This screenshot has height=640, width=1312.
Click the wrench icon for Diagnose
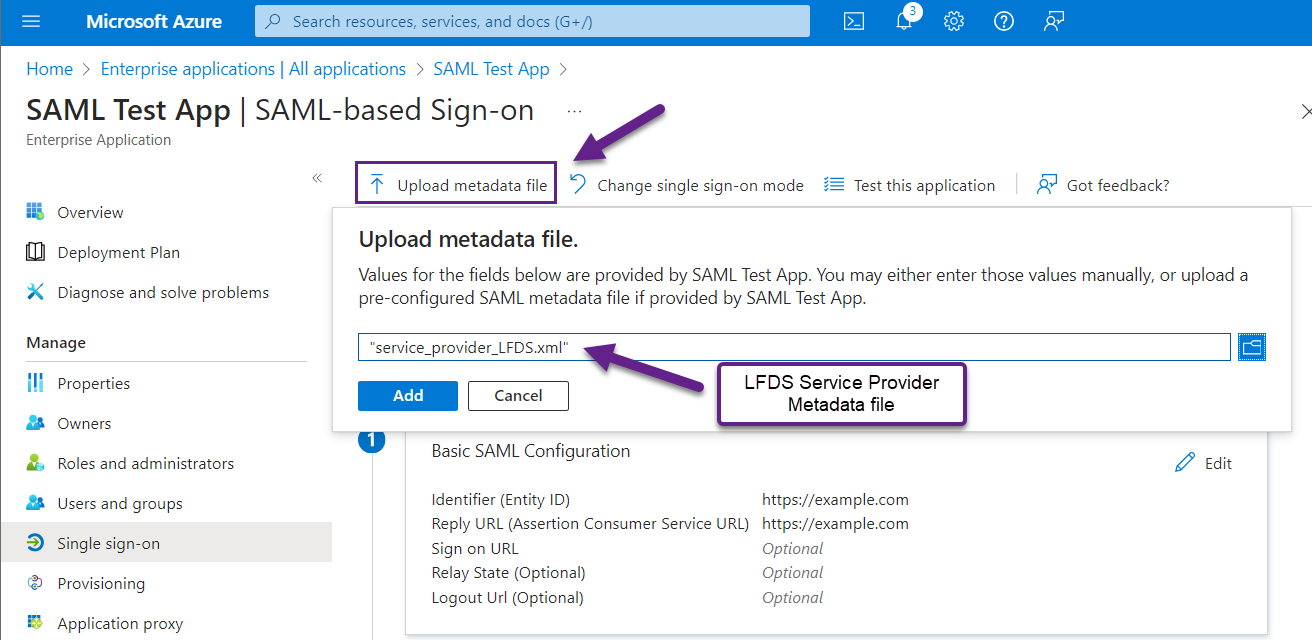click(35, 292)
